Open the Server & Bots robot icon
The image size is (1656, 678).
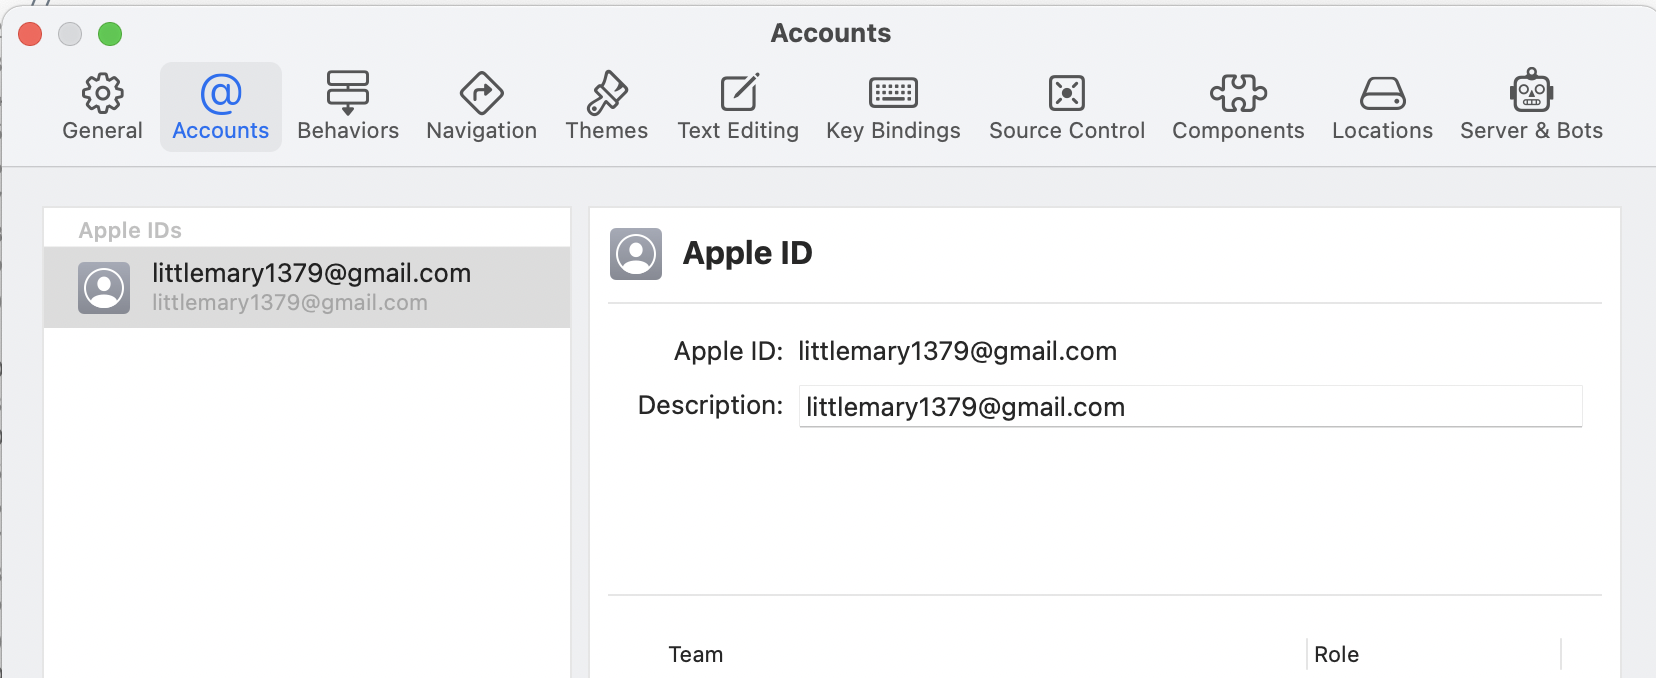(1531, 91)
